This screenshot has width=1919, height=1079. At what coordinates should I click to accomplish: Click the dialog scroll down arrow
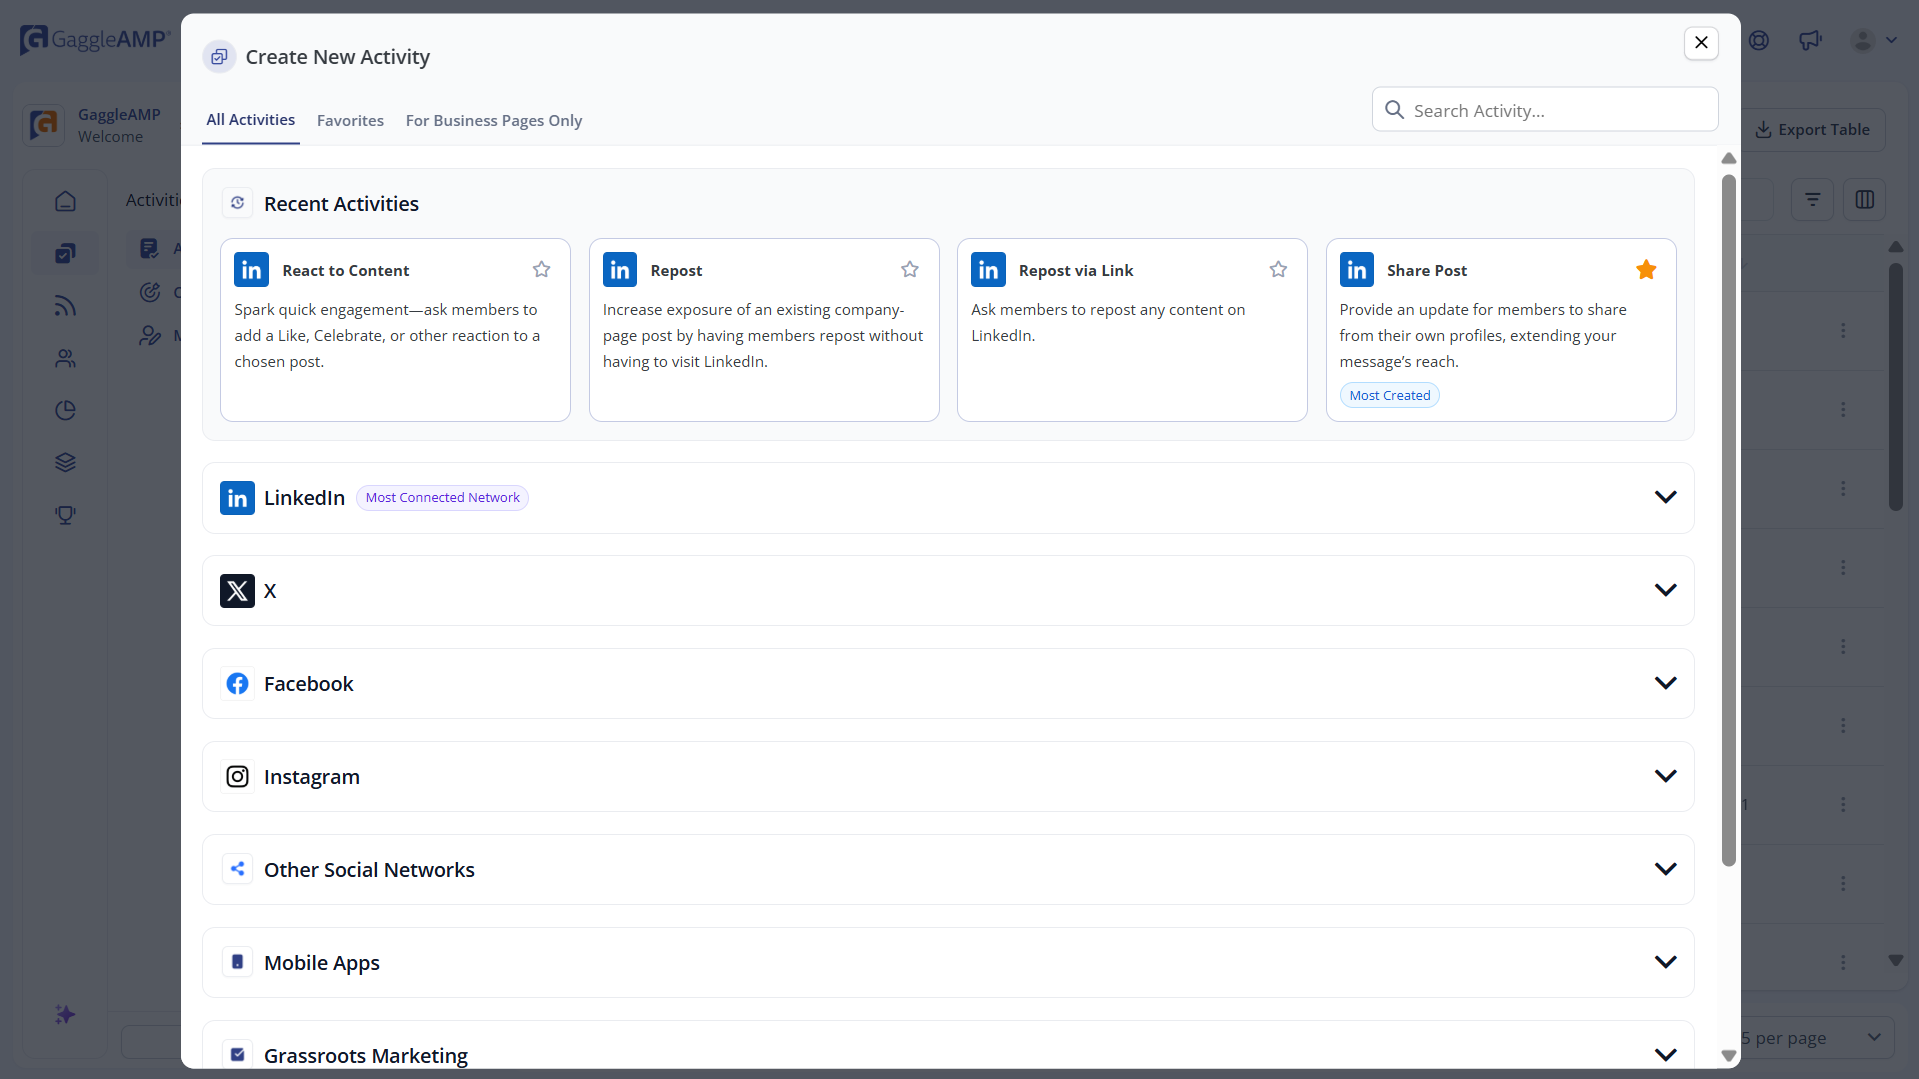(x=1728, y=1056)
